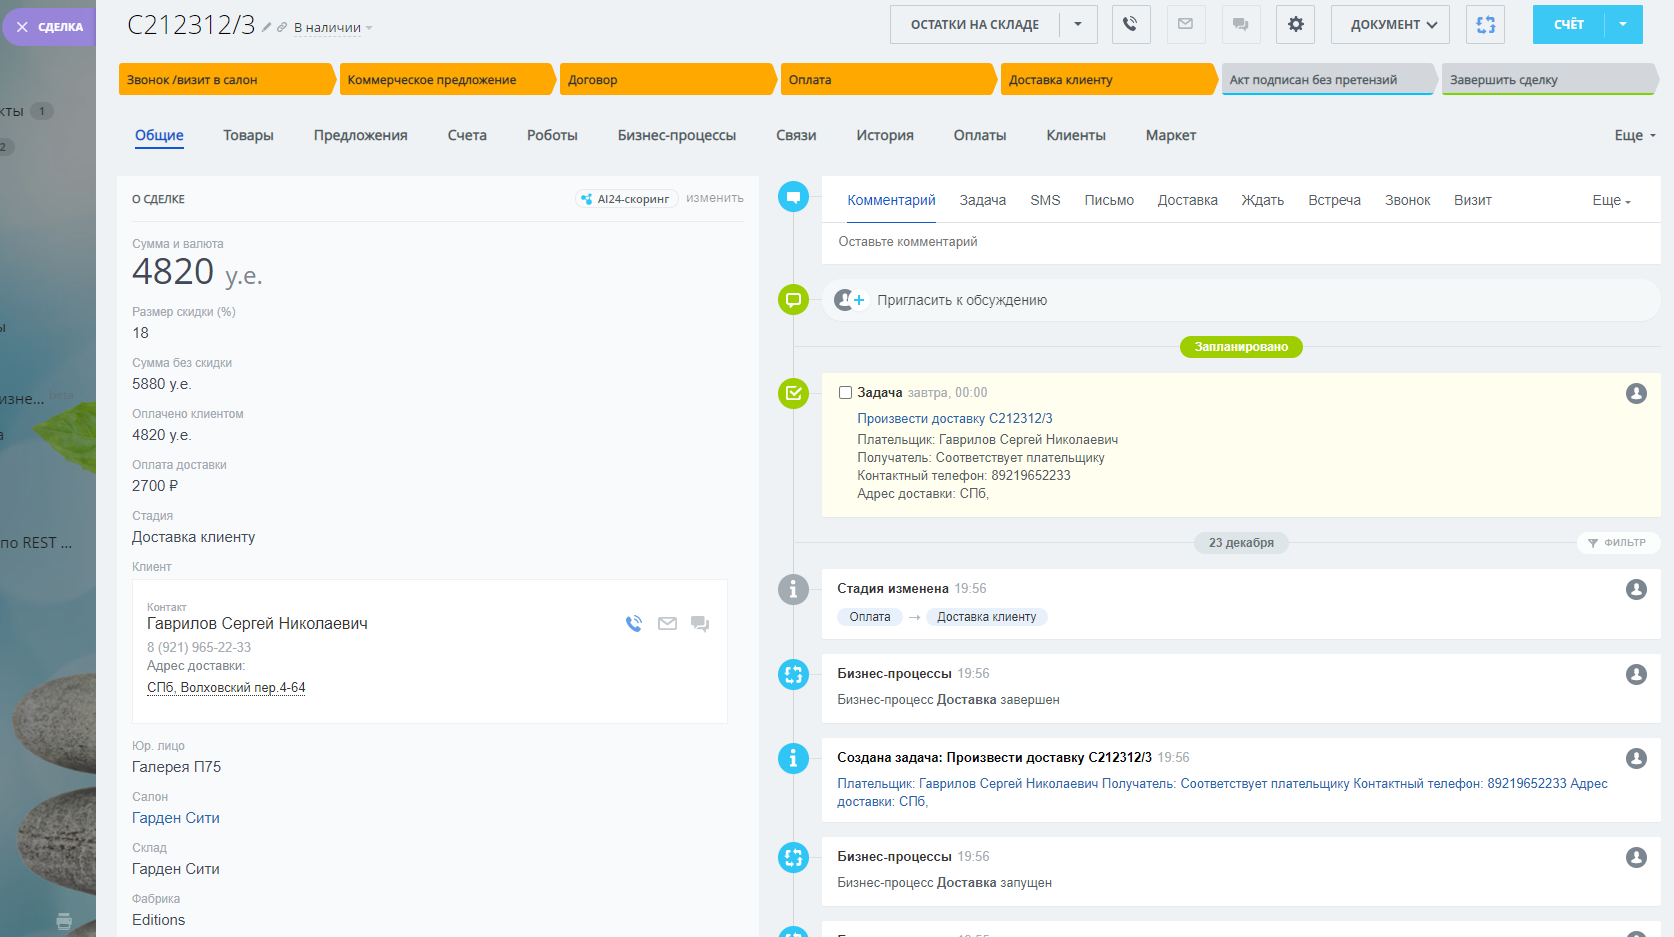Click the chat icon in top toolbar
Screen dimensions: 1674x937
tap(1240, 24)
